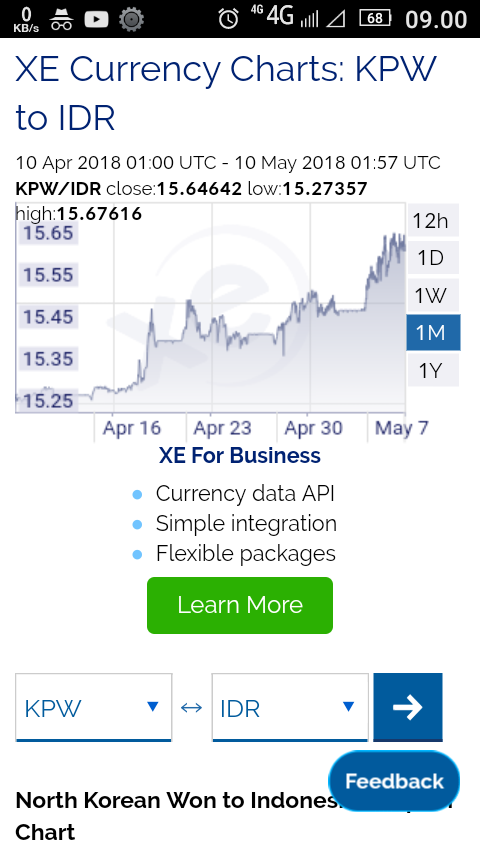The height and width of the screenshot is (854, 480).
Task: Select the 1D chart range
Action: pyautogui.click(x=430, y=258)
